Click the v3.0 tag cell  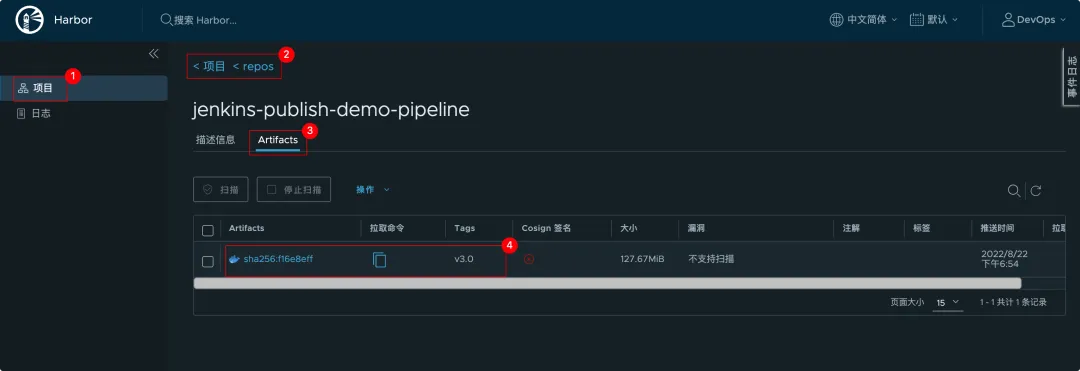pos(464,259)
